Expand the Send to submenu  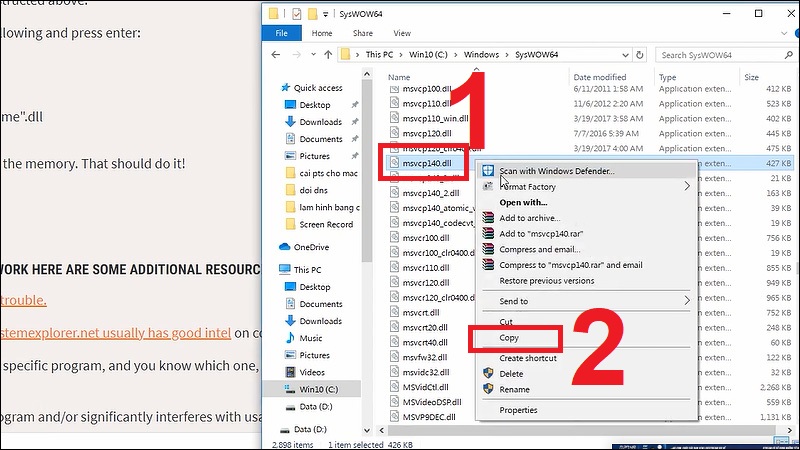pyautogui.click(x=687, y=301)
